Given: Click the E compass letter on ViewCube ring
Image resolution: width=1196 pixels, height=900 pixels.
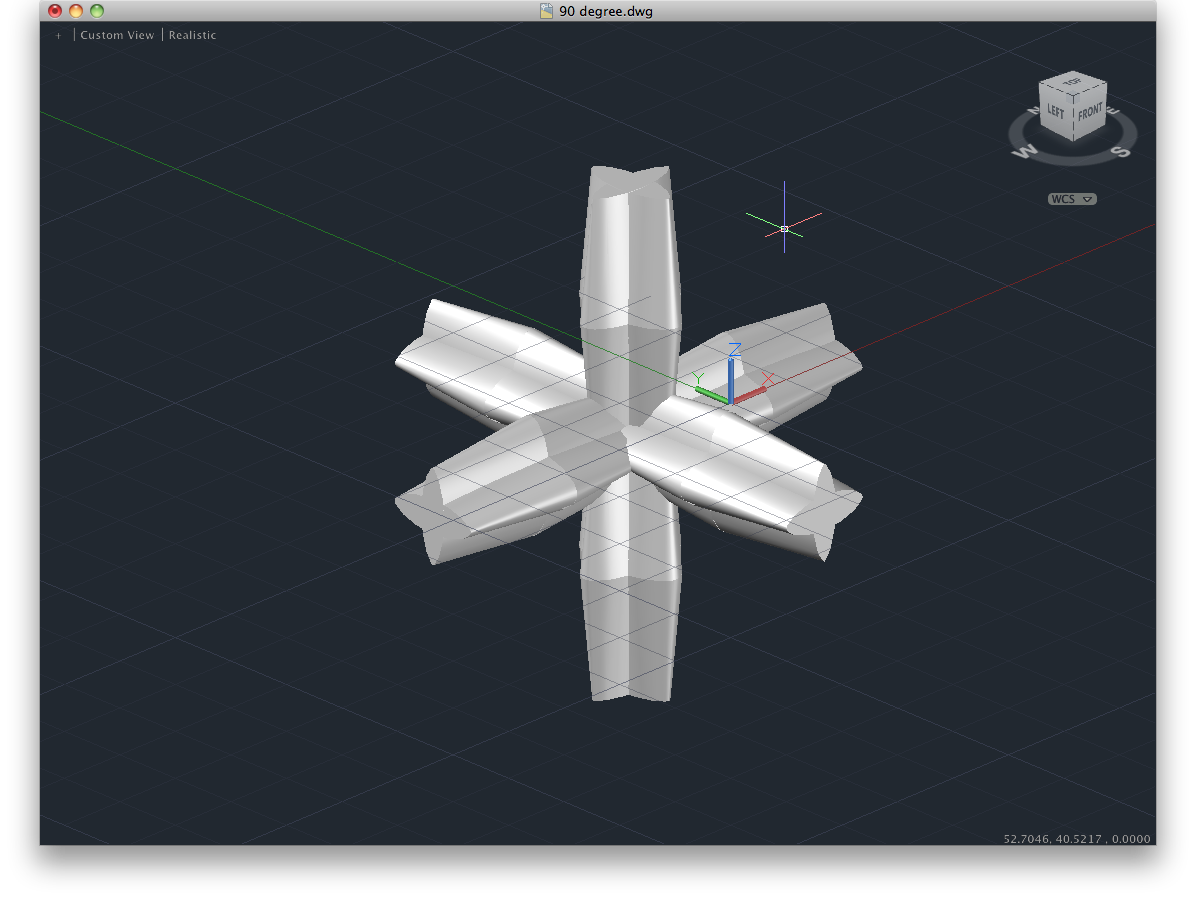Looking at the screenshot, I should (1112, 111).
